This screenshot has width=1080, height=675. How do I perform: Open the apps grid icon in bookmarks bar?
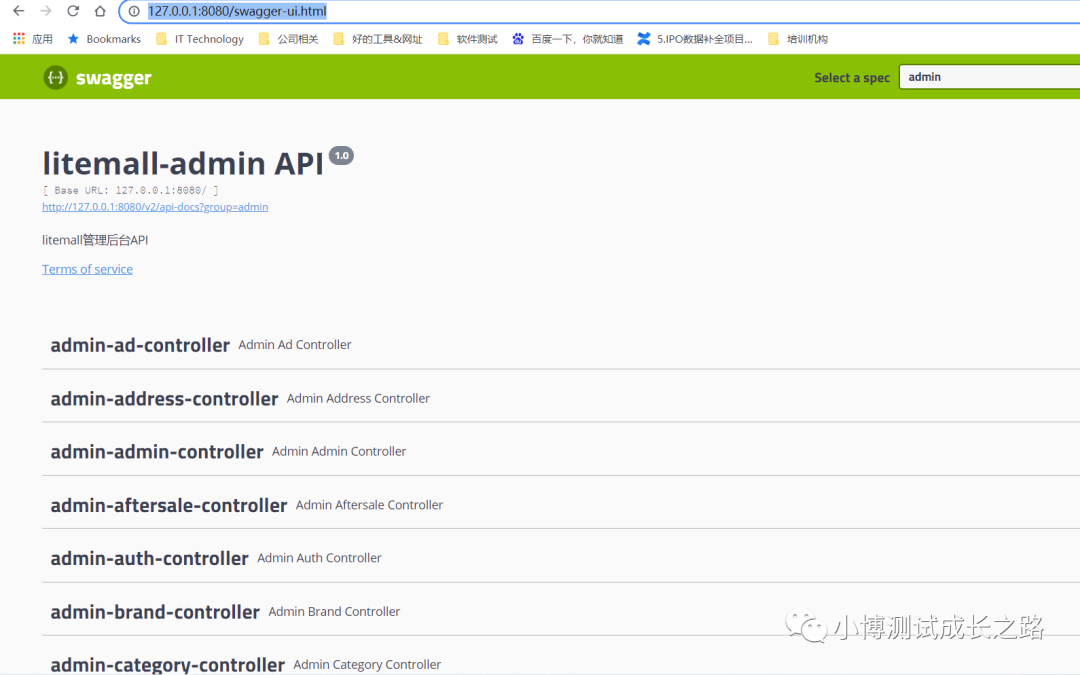19,39
